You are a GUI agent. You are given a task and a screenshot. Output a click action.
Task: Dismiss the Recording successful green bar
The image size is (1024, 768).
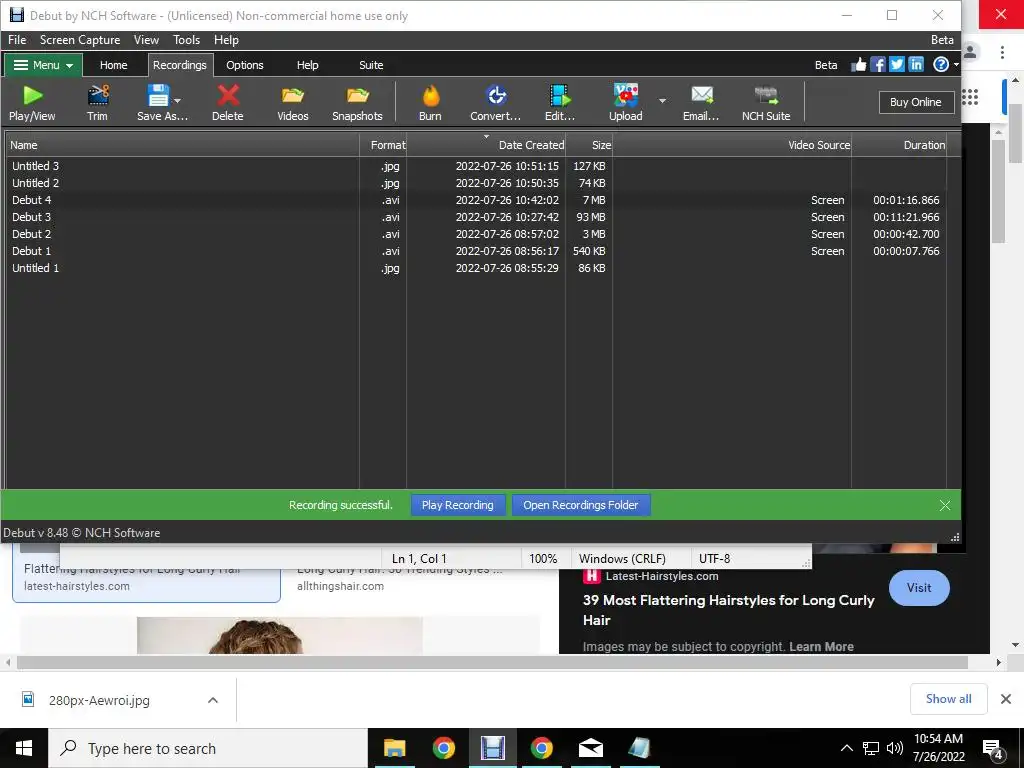945,505
